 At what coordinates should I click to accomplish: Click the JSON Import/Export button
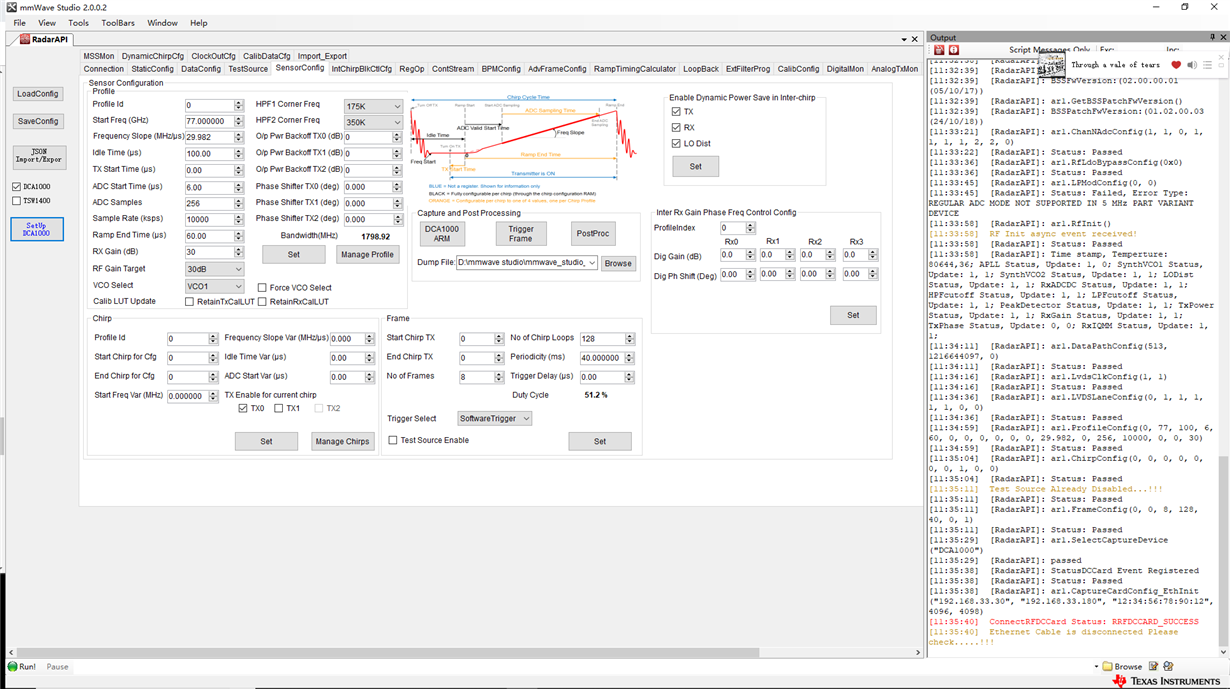tap(38, 156)
